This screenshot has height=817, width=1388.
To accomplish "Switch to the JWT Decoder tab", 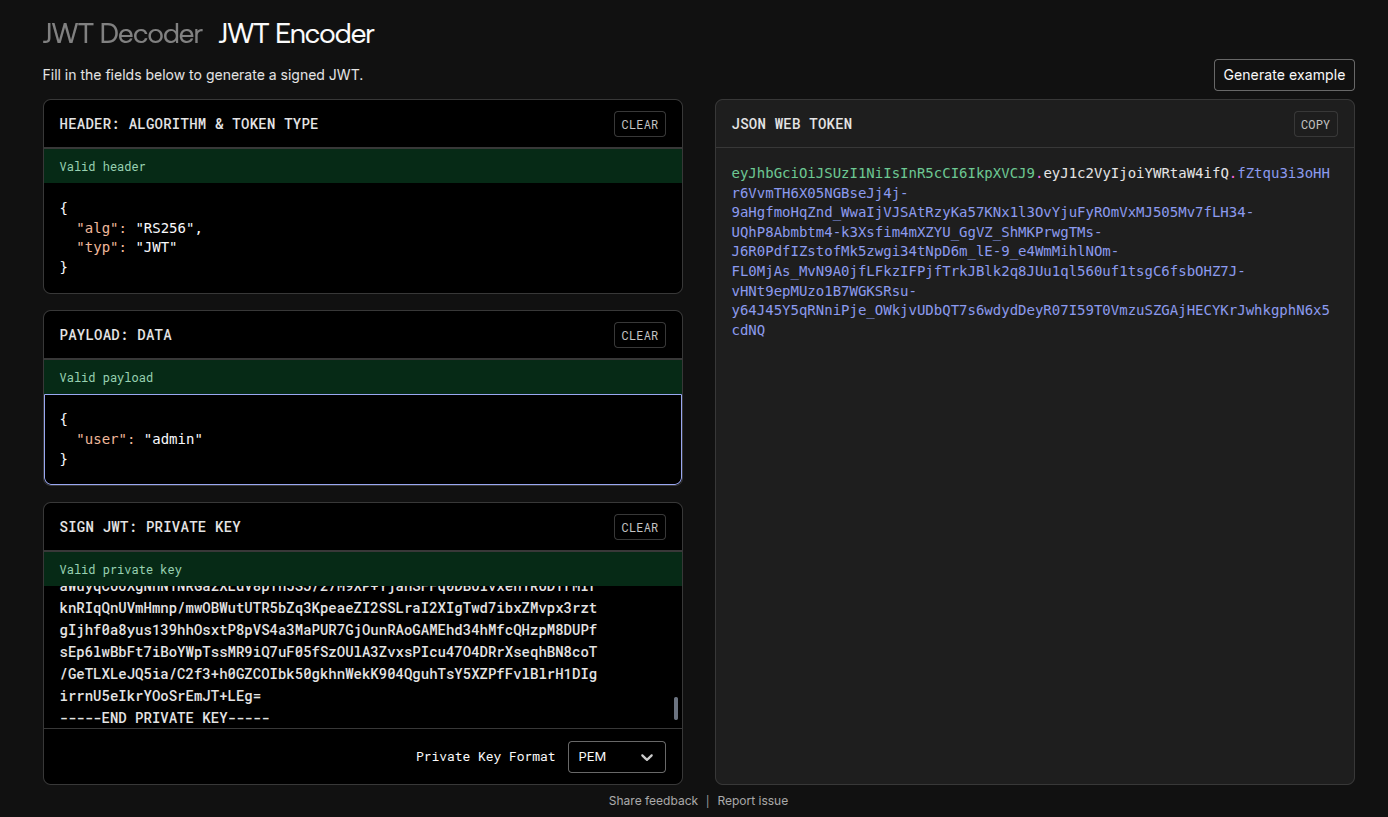I will [122, 34].
